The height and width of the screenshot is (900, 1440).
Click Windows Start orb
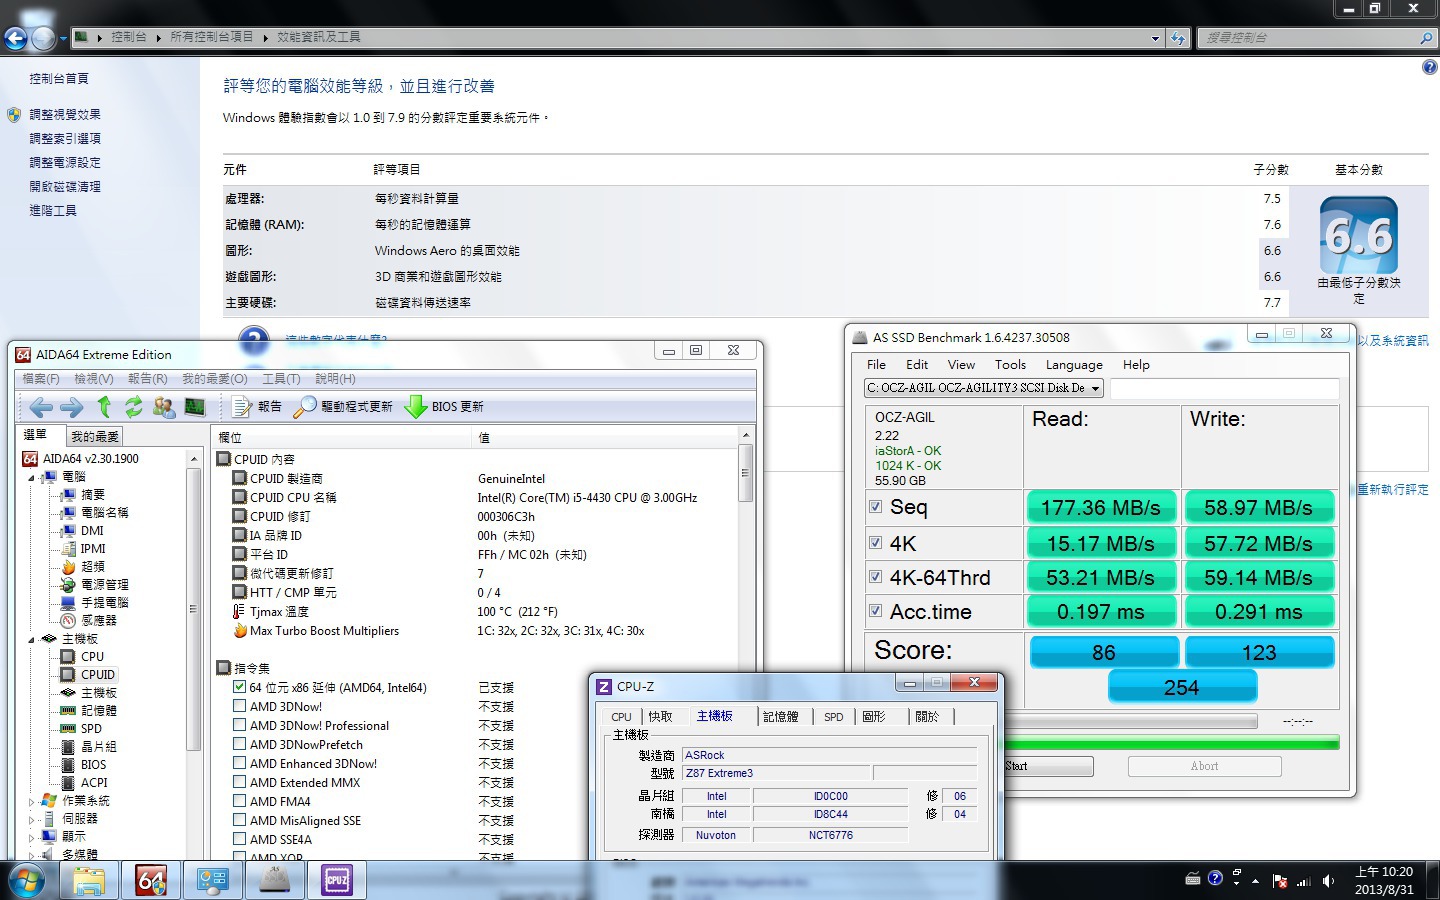point(26,881)
